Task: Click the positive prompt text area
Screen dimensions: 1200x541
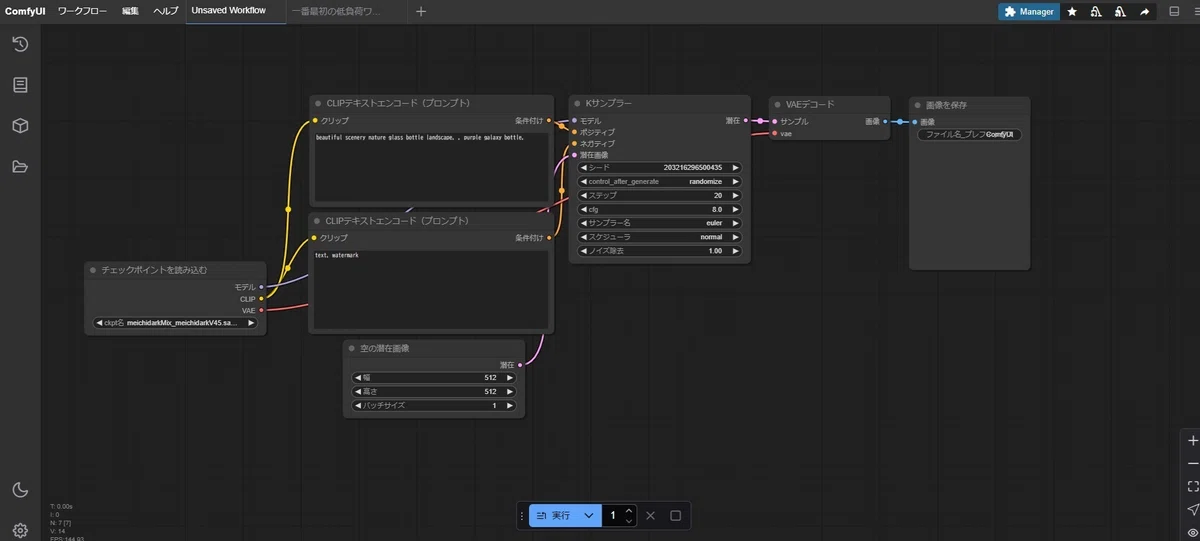Action: (431, 167)
